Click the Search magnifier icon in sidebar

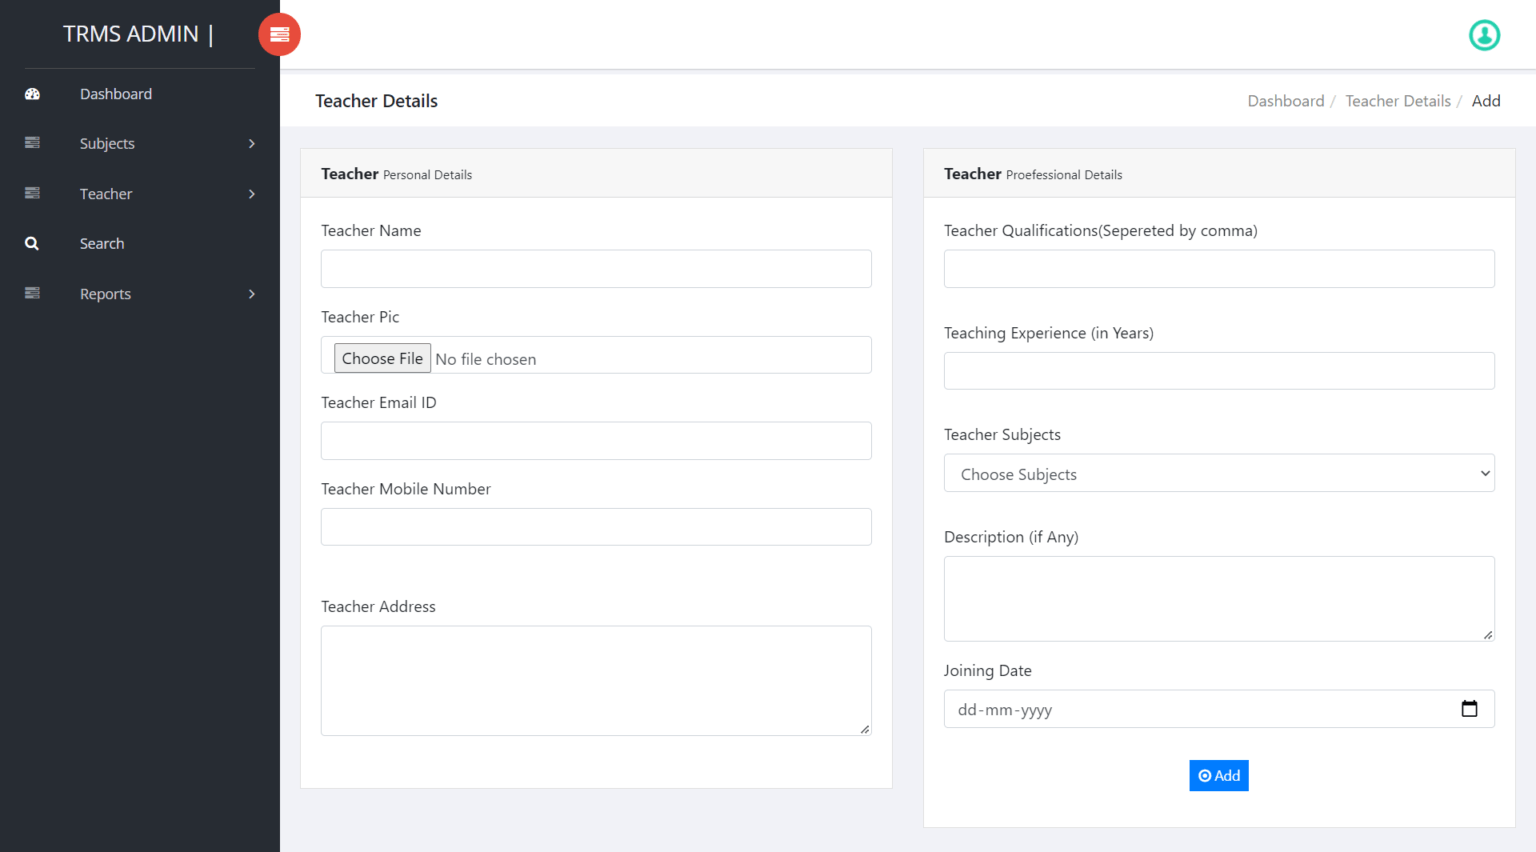32,244
